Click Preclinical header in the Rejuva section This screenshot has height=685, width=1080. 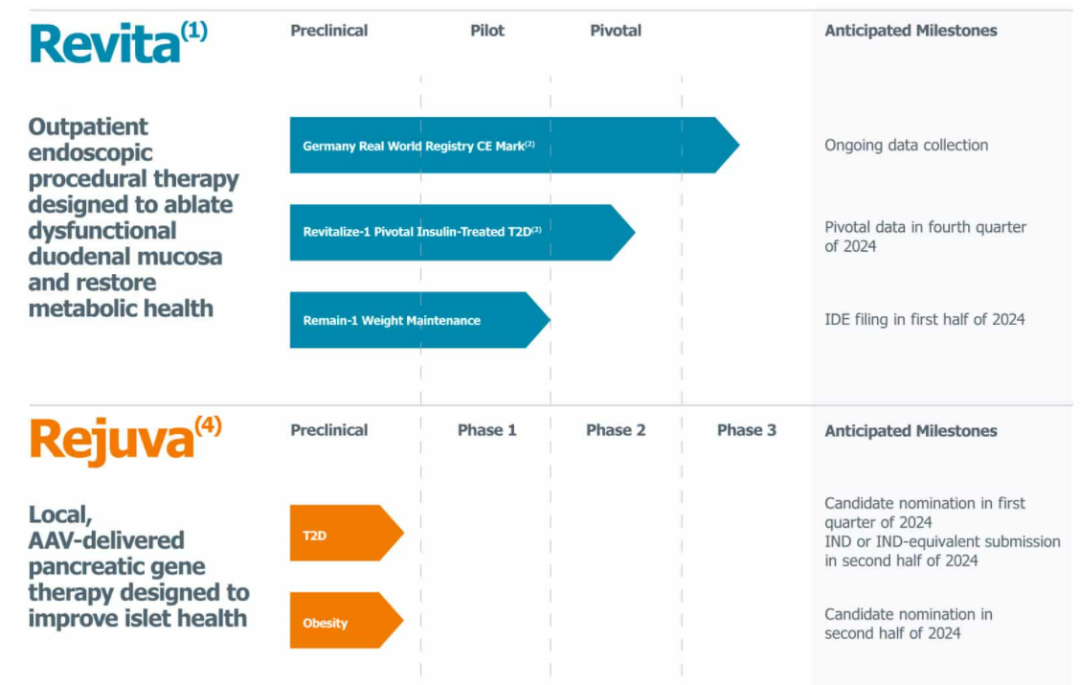point(329,430)
